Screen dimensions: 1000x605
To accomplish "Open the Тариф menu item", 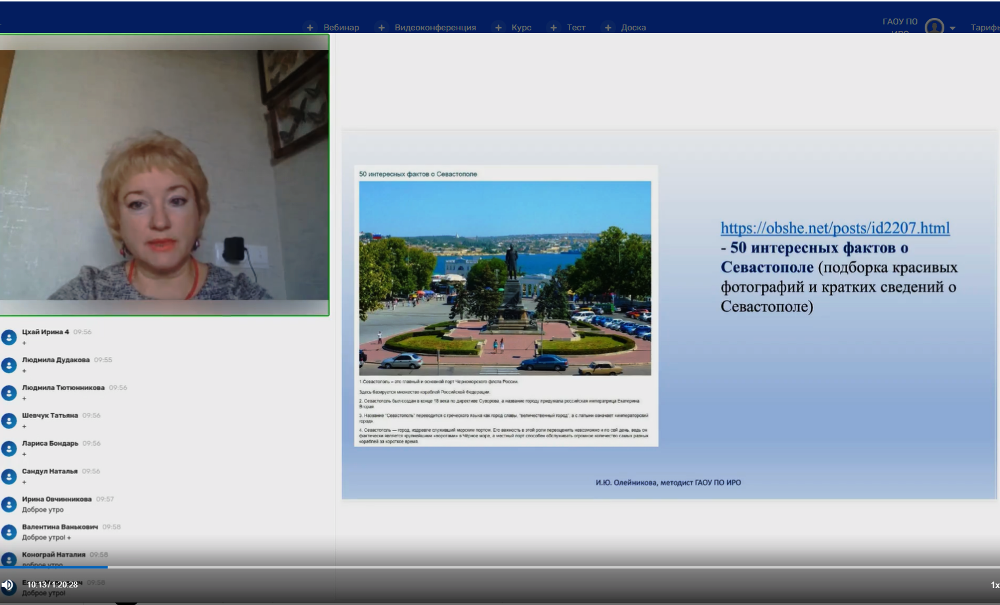I will 985,27.
